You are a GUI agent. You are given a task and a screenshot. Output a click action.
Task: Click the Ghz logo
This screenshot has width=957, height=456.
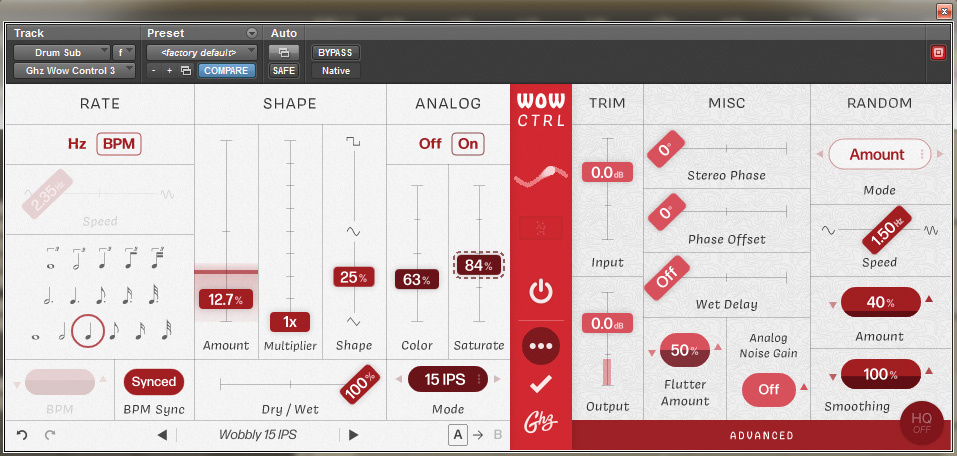541,422
